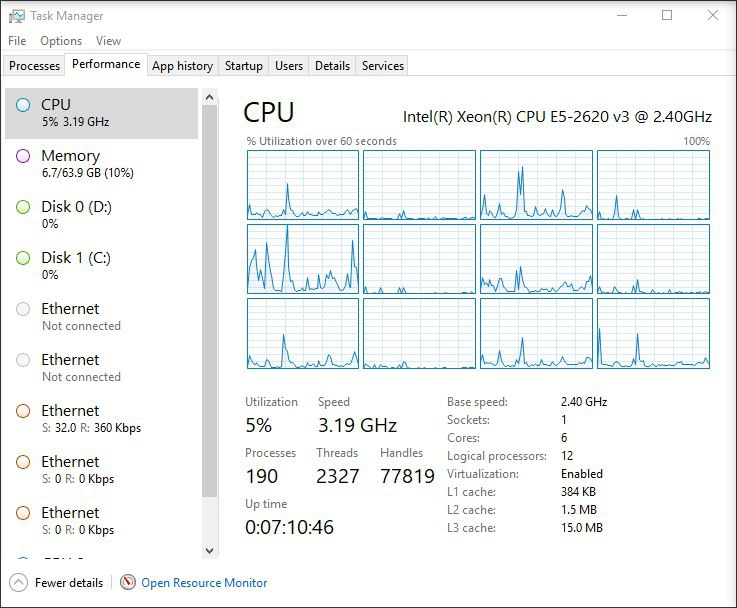The image size is (737, 608).
Task: Select the CPU circle icon in sidebar
Action: (x=23, y=105)
